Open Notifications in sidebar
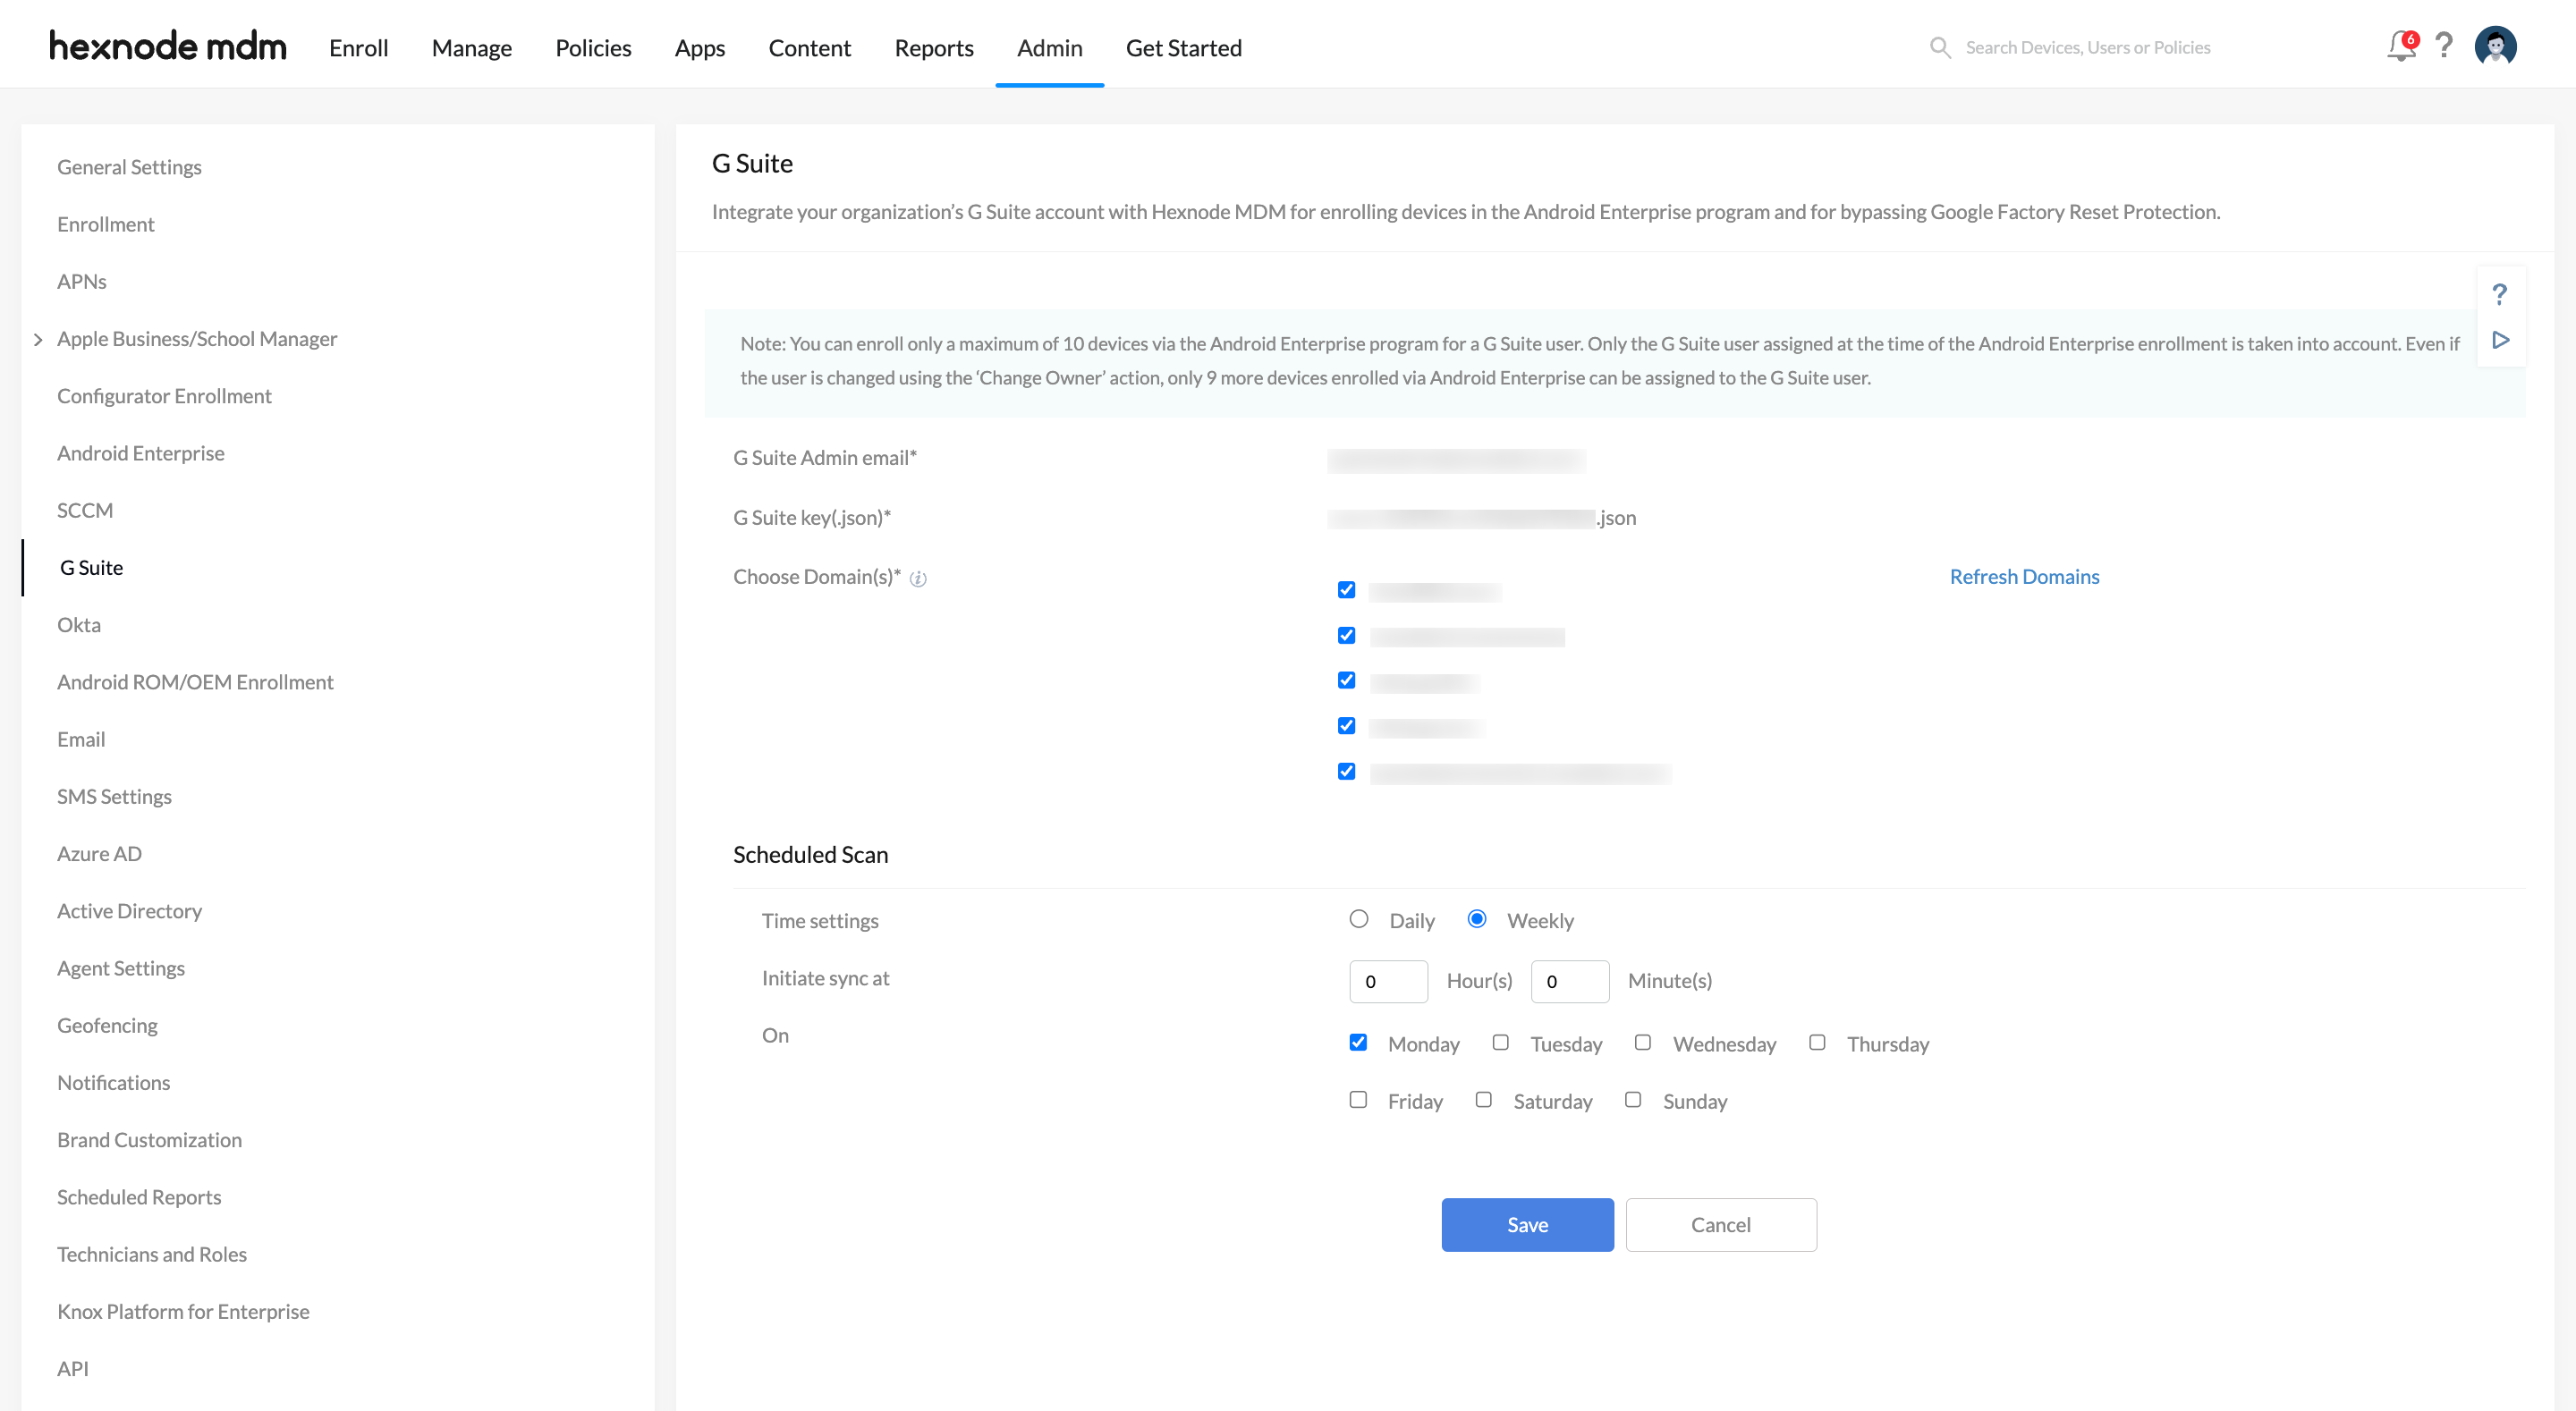Viewport: 2576px width, 1411px height. [x=113, y=1083]
